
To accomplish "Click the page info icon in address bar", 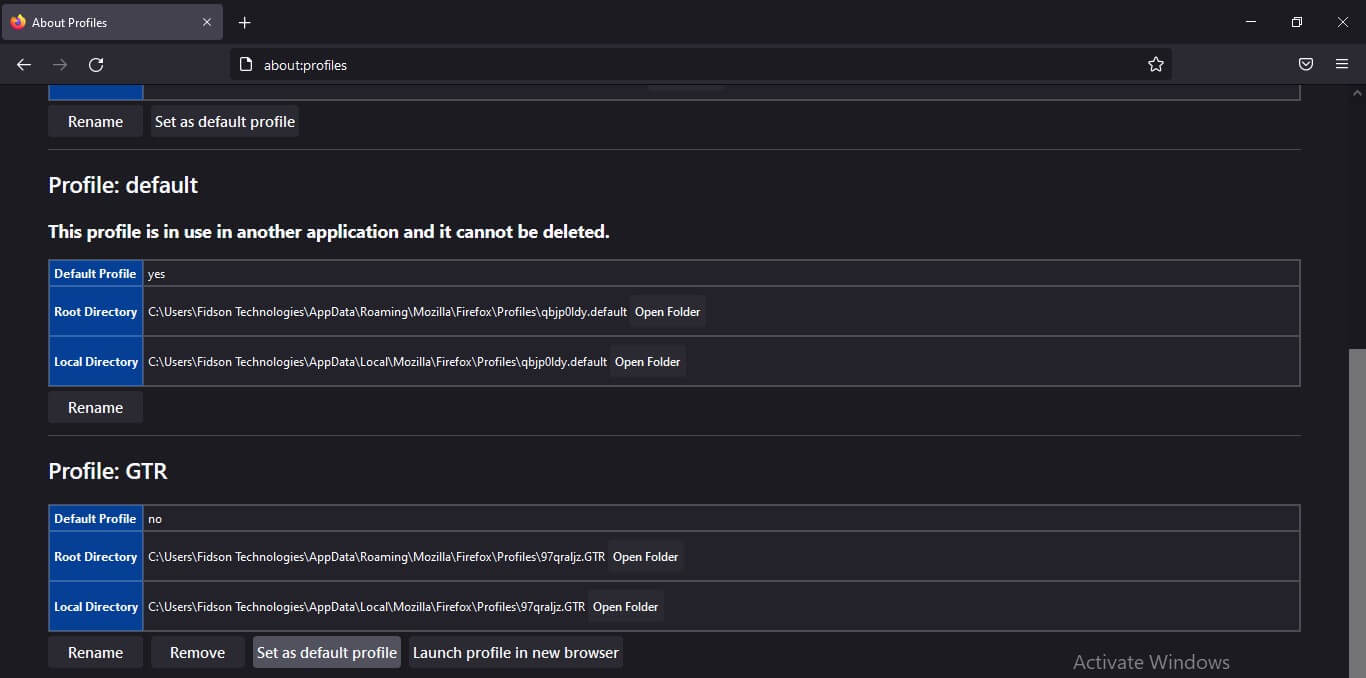I will click(246, 64).
